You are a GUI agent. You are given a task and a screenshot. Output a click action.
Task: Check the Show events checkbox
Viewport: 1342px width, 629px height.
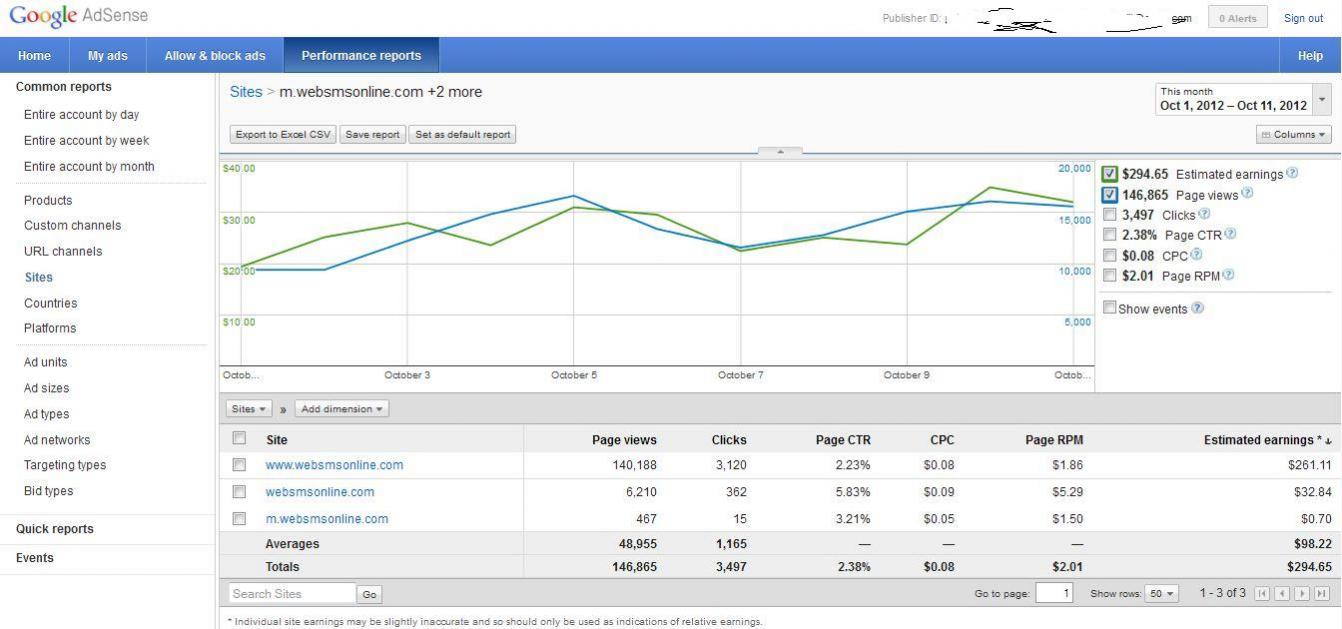coord(1109,308)
